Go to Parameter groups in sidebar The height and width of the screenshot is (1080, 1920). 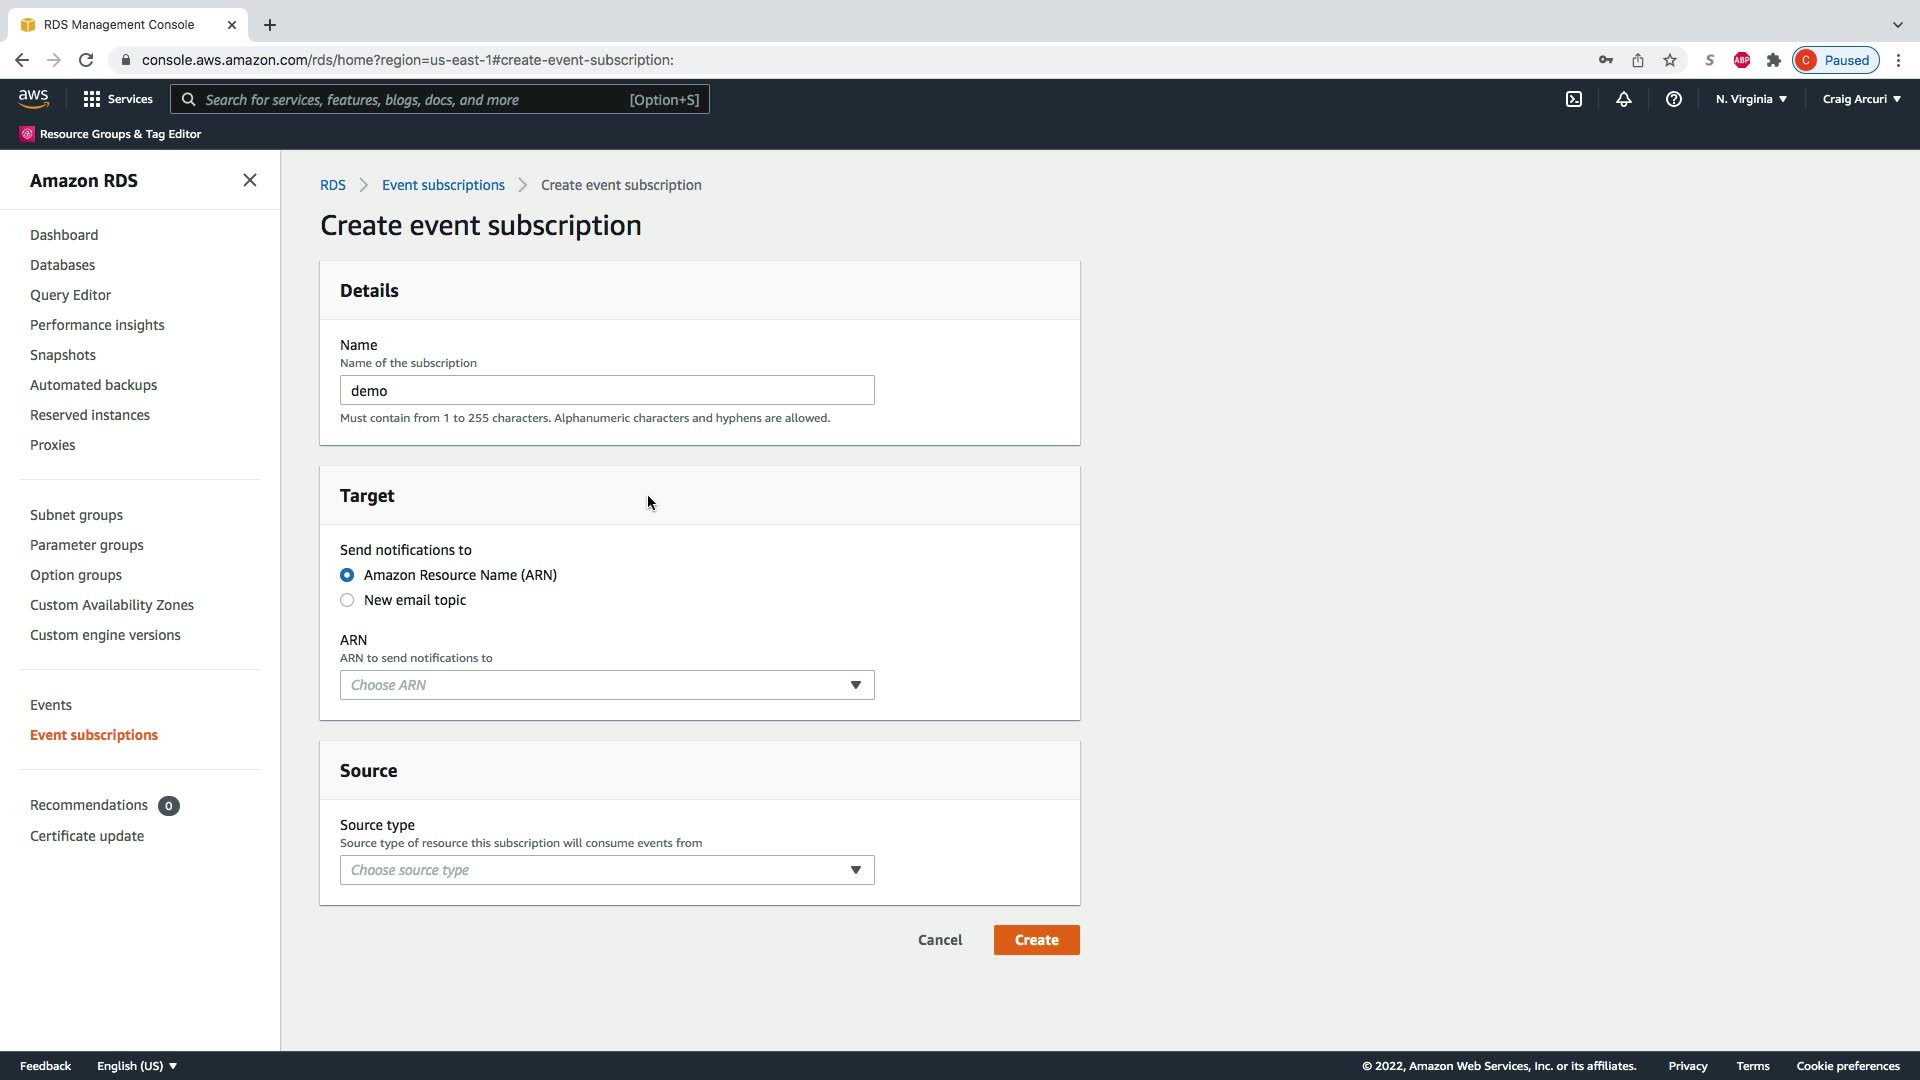pos(87,545)
